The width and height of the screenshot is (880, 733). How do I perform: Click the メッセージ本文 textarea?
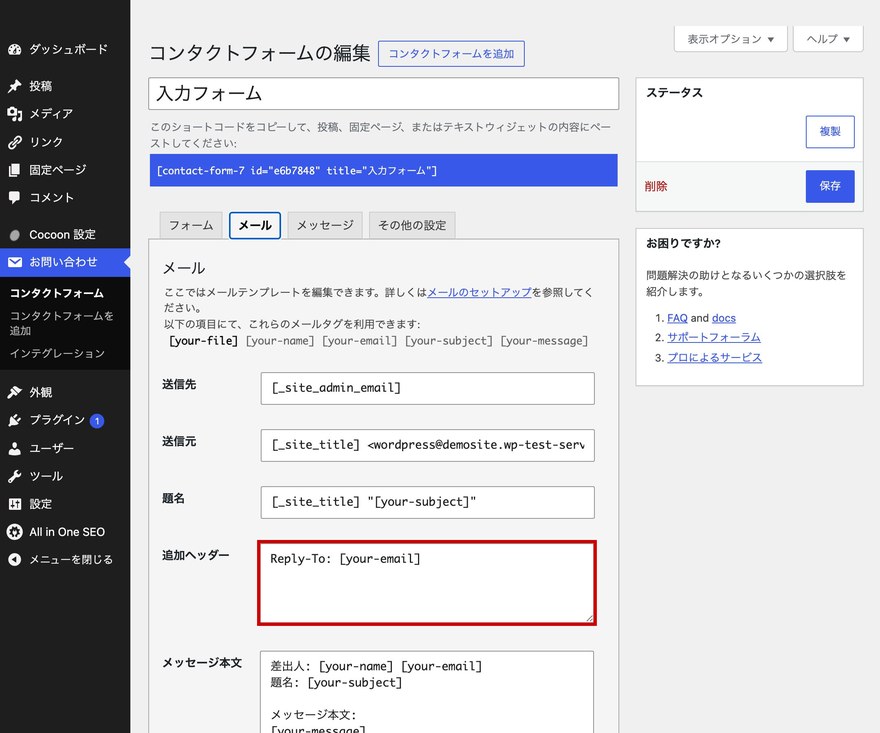(427, 692)
